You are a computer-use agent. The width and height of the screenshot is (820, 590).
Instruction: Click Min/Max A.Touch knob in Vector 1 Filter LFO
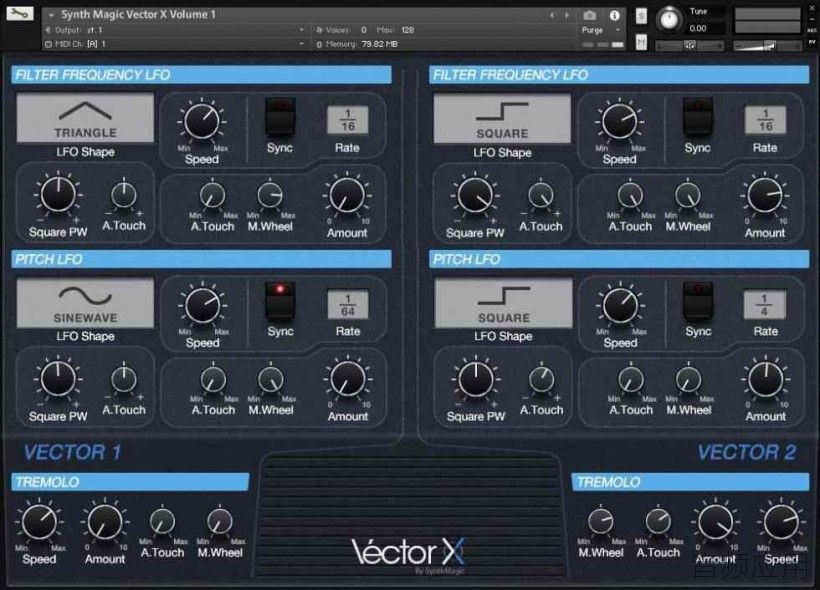pyautogui.click(x=212, y=196)
